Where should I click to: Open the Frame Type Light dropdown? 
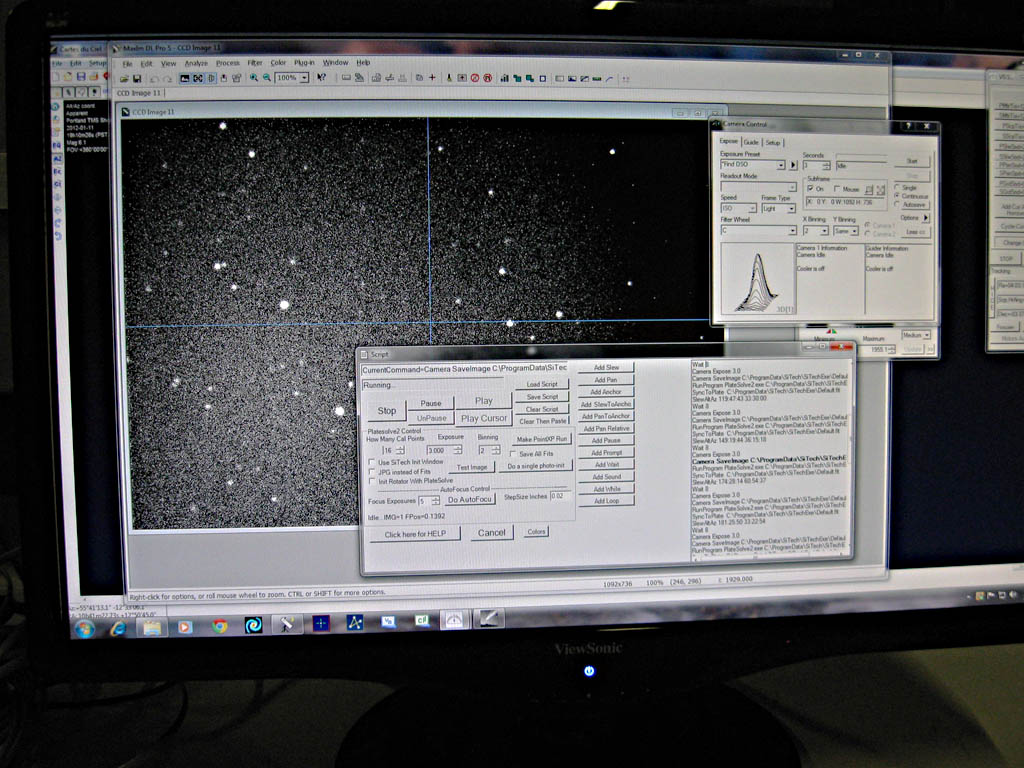[x=791, y=209]
